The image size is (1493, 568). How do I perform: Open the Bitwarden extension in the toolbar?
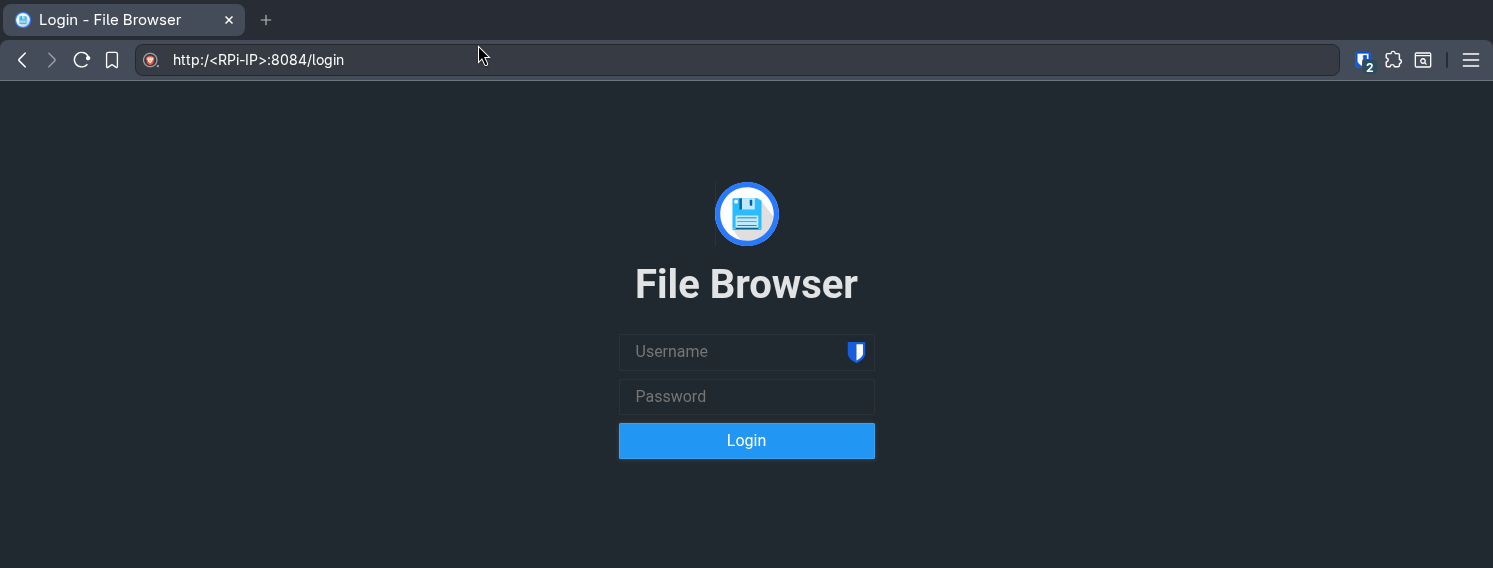(1364, 61)
